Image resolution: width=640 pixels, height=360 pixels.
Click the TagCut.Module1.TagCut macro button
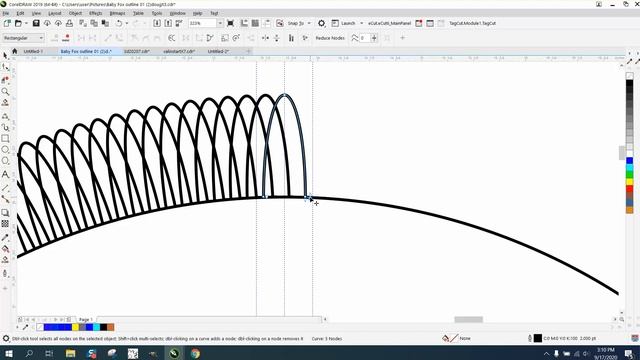pyautogui.click(x=472, y=23)
